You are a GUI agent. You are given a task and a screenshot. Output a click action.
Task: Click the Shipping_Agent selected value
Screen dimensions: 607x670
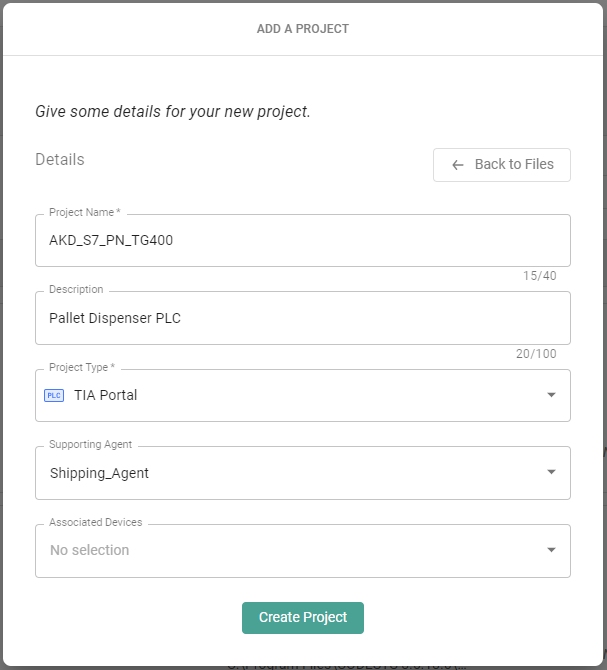tap(99, 473)
